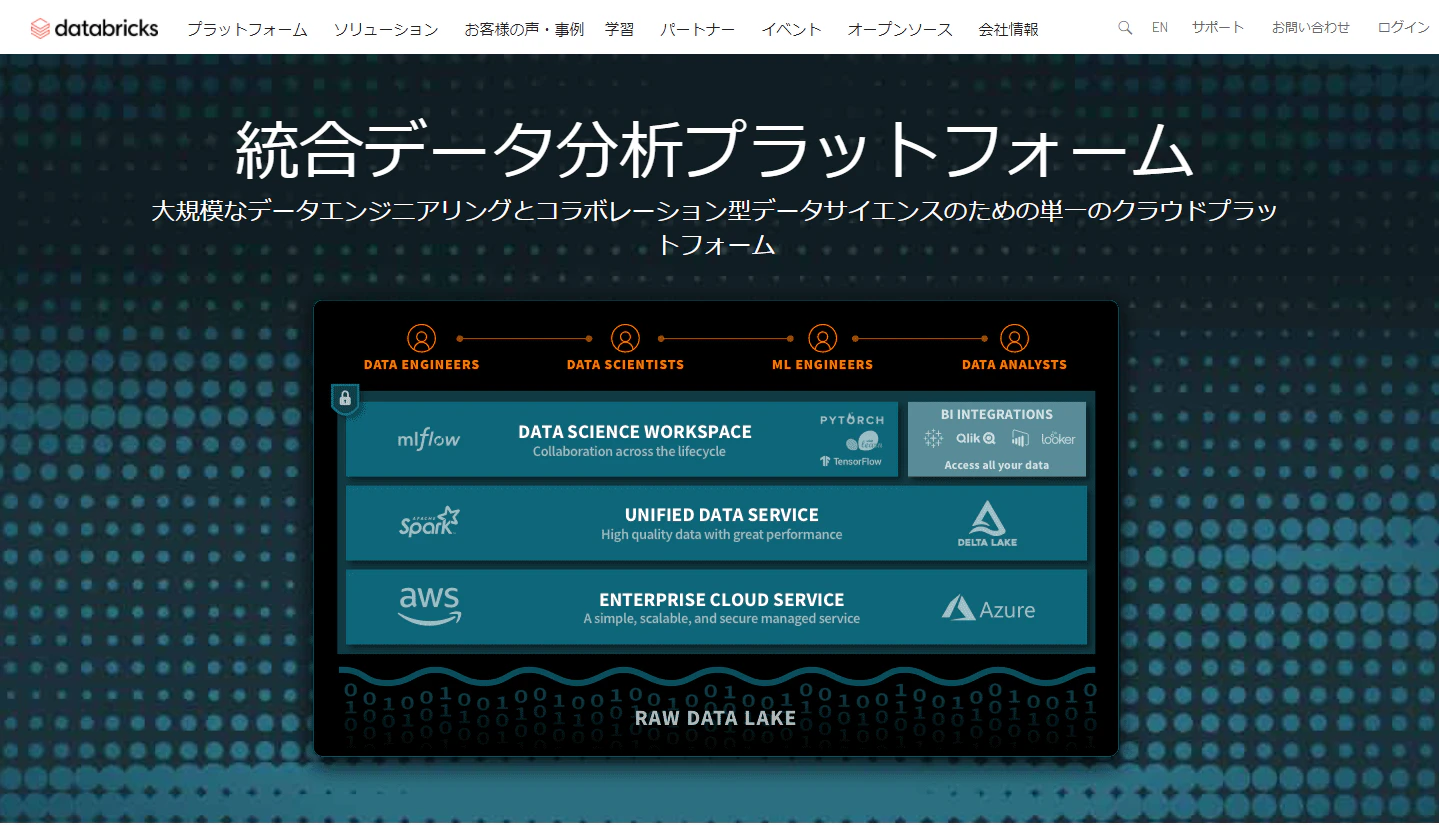This screenshot has height=825, width=1439.
Task: Click the Power BI bar-chart icon
Action: (x=1020, y=438)
